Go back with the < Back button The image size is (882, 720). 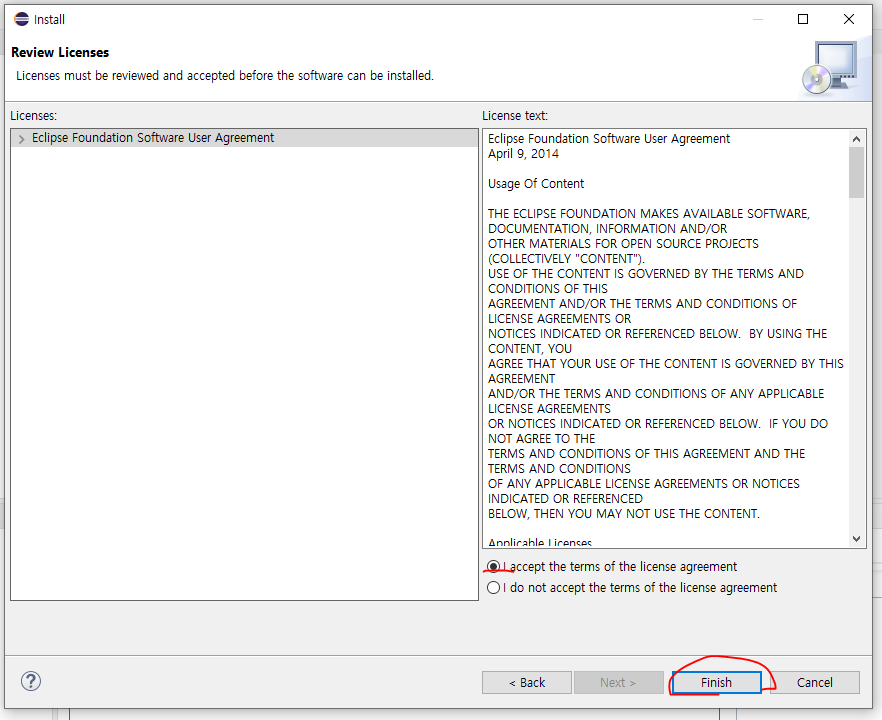point(526,682)
